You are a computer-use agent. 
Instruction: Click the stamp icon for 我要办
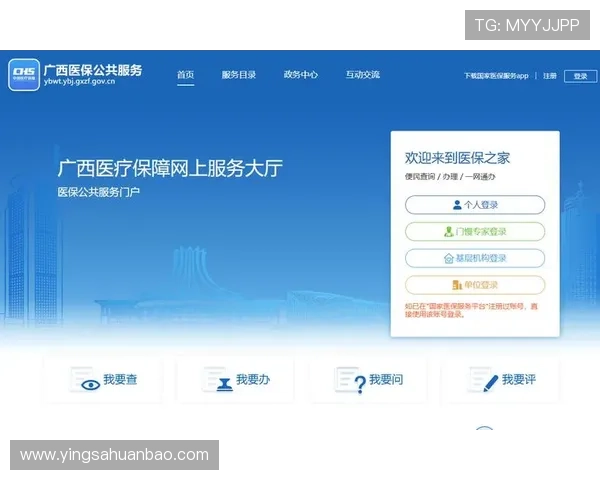tap(225, 384)
